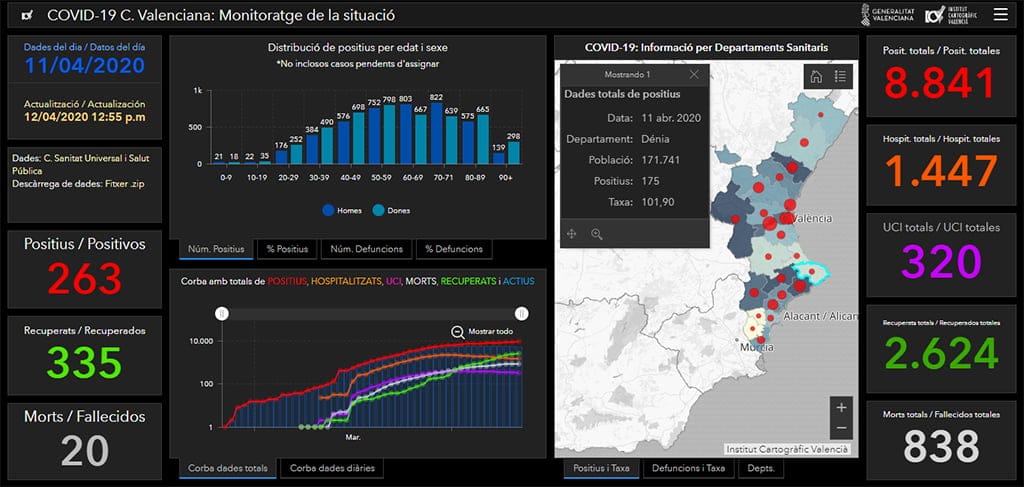This screenshot has height=487, width=1024.
Task: Open the Núm. Defuncions tab
Action: click(x=366, y=249)
